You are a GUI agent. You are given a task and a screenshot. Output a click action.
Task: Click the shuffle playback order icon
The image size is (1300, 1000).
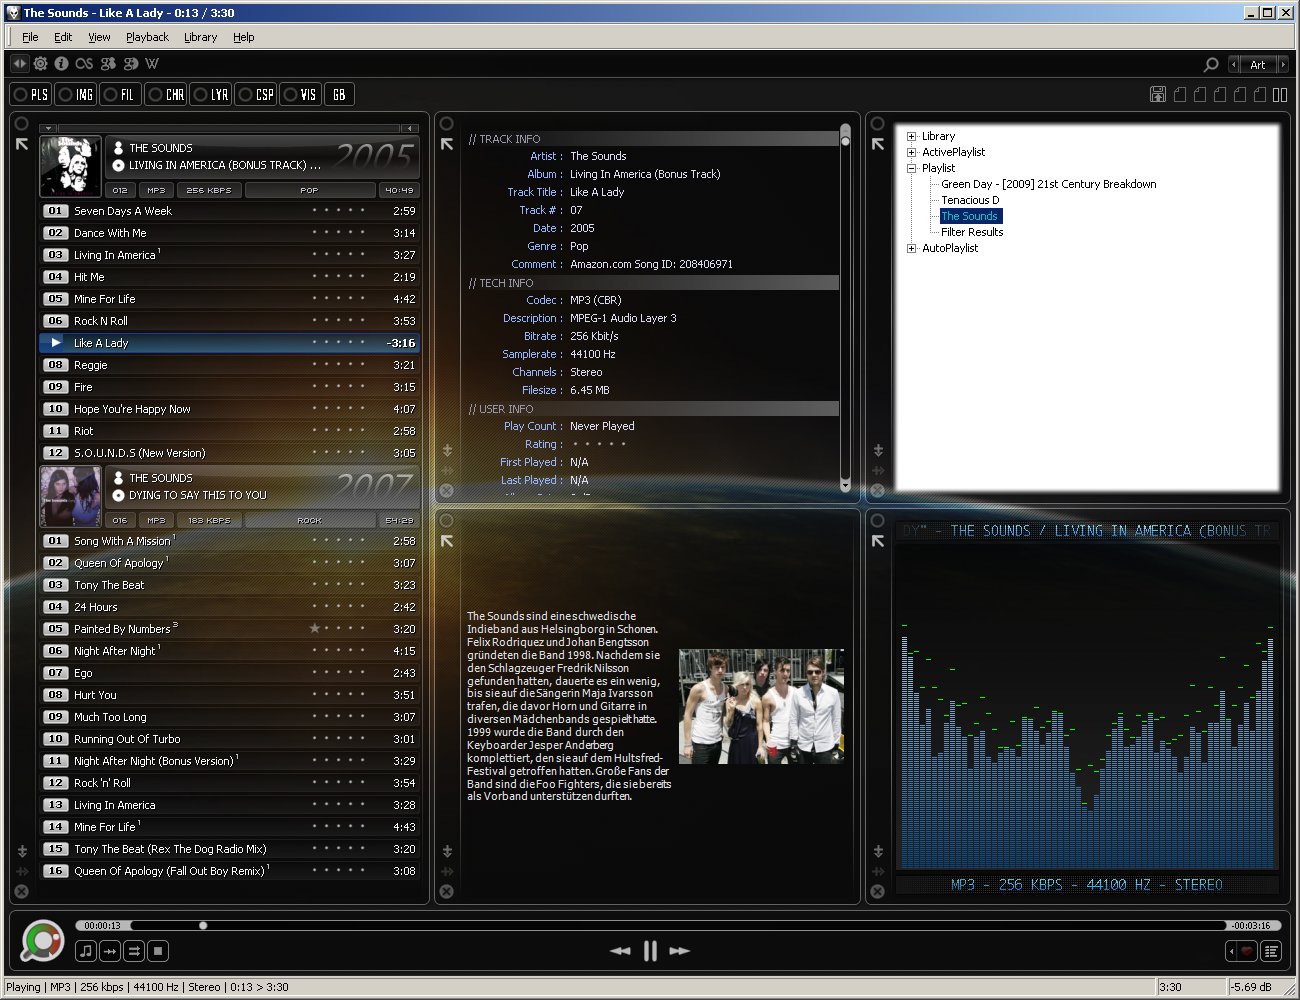(133, 951)
